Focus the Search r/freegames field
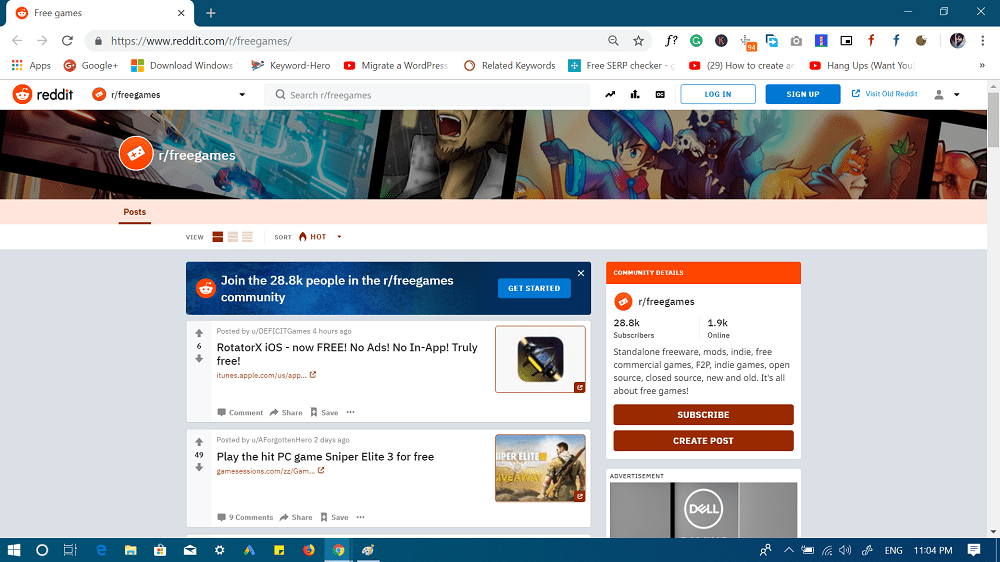1000x562 pixels. pyautogui.click(x=427, y=95)
